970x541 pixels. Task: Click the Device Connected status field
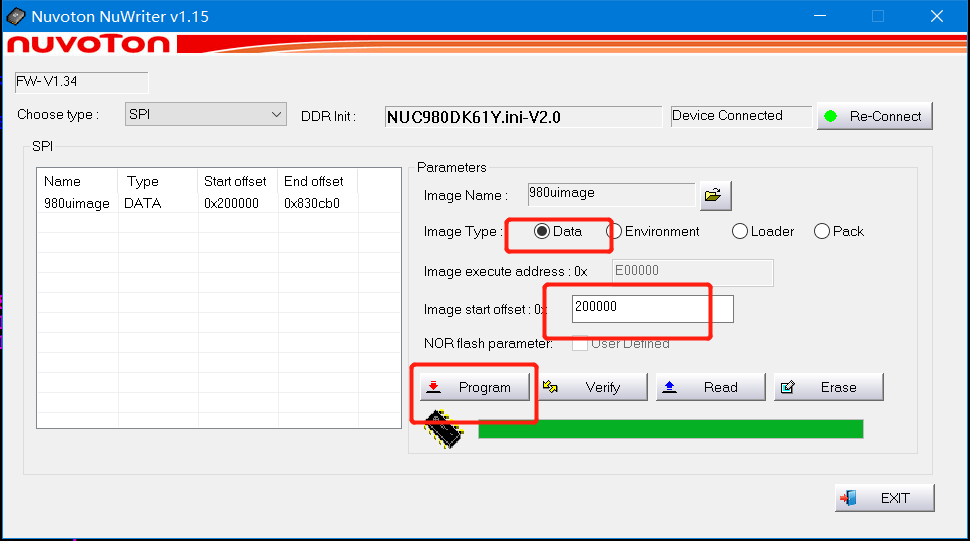click(x=741, y=116)
